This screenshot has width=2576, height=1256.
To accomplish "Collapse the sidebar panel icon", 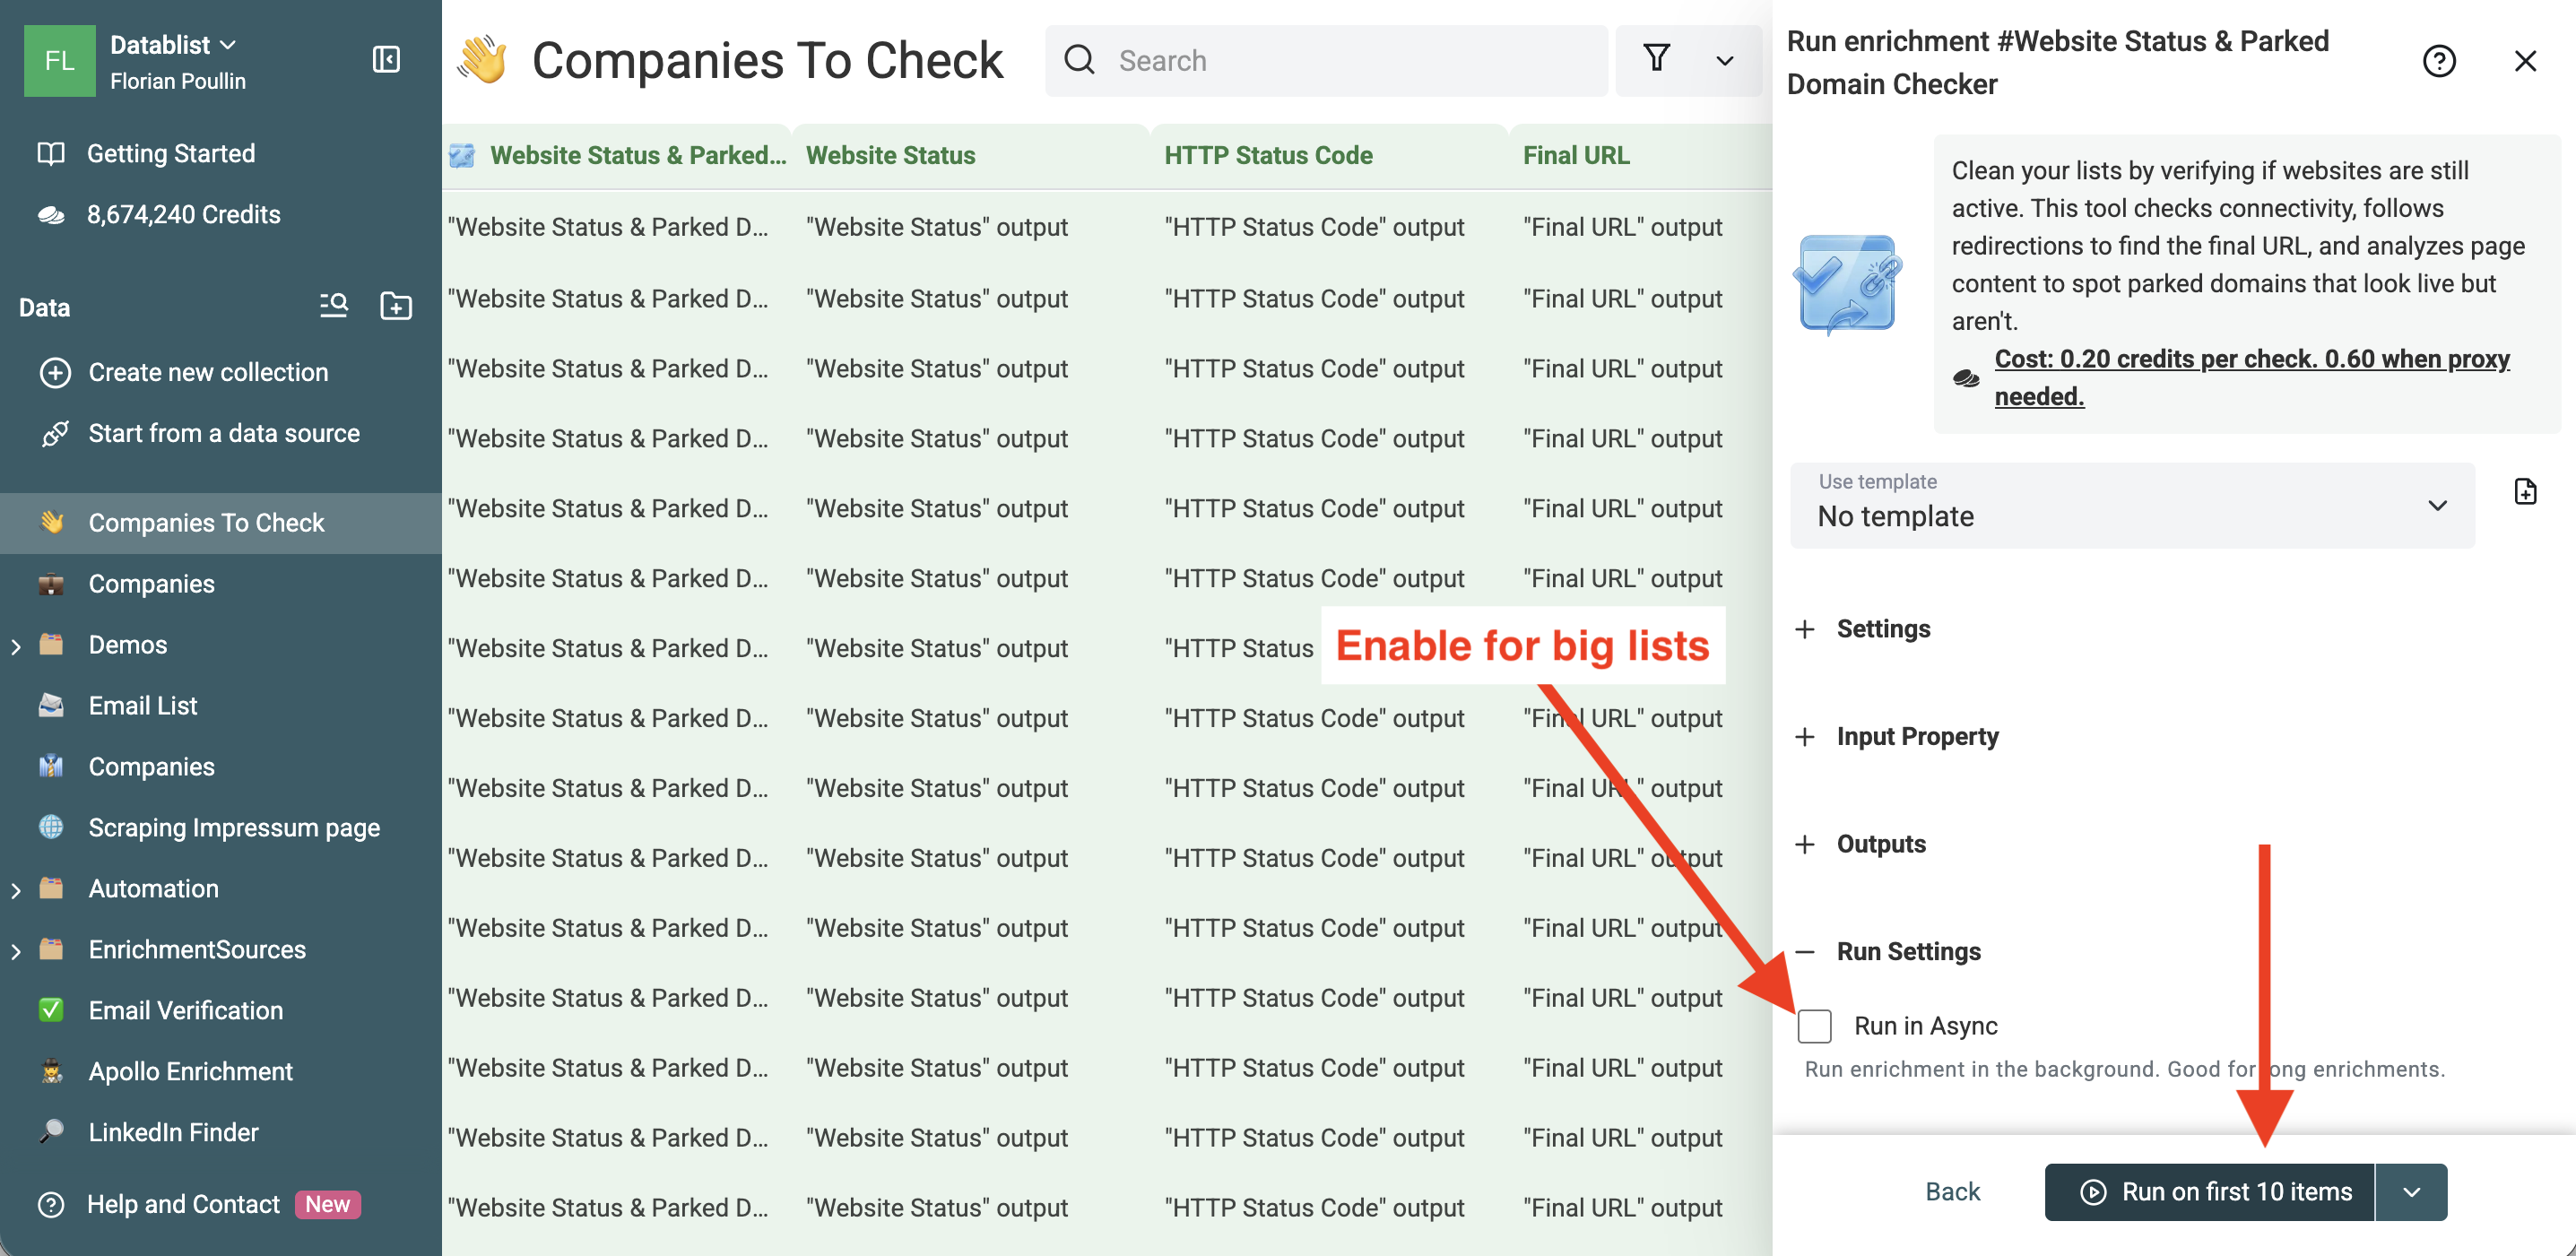I will [386, 60].
